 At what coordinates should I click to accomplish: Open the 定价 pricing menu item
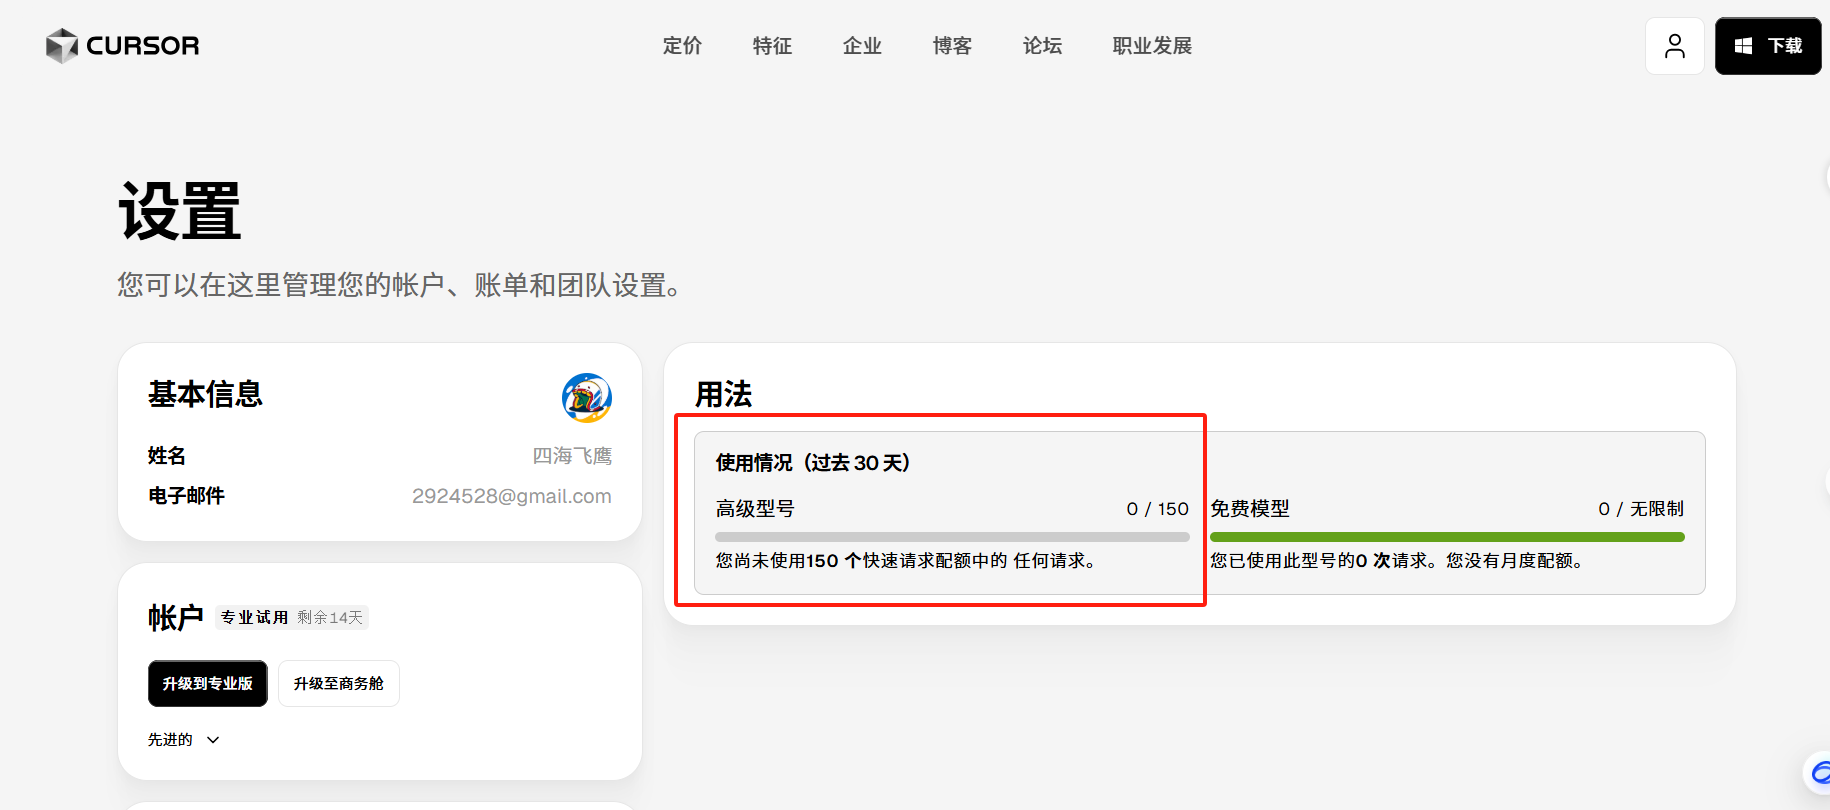pyautogui.click(x=682, y=46)
